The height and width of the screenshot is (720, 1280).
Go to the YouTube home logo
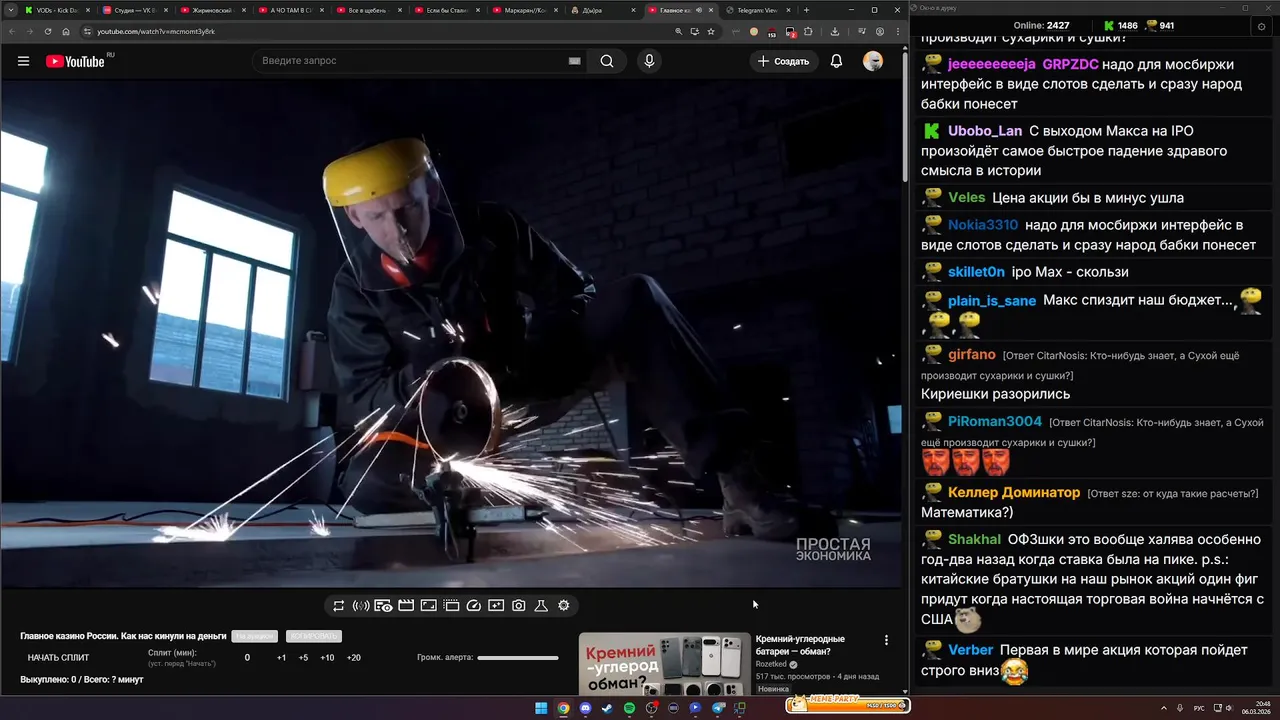(75, 61)
